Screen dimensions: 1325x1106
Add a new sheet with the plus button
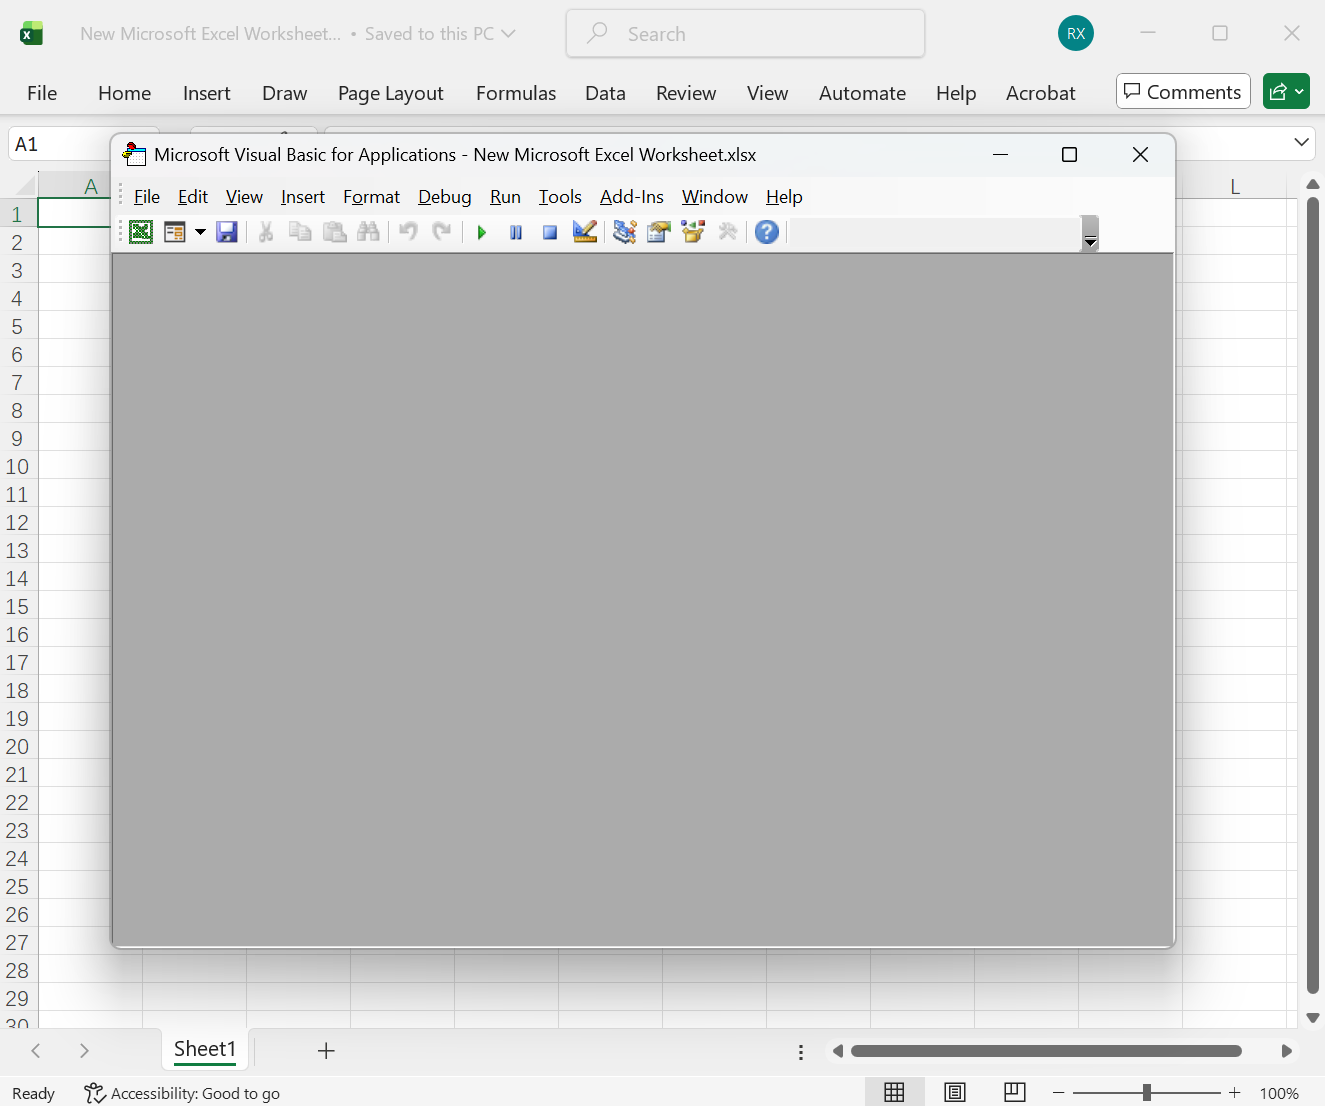pos(326,1050)
